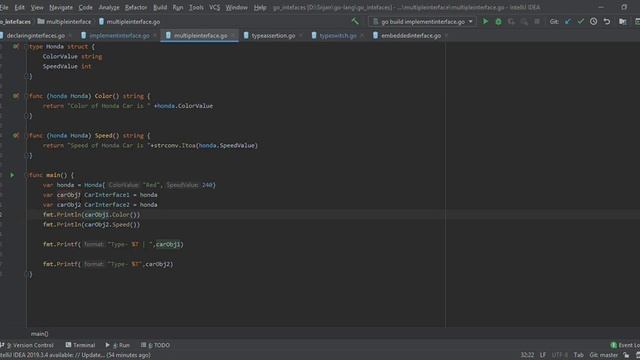Open the run configuration dropdown 'go build implementinterface.go'

click(422, 21)
